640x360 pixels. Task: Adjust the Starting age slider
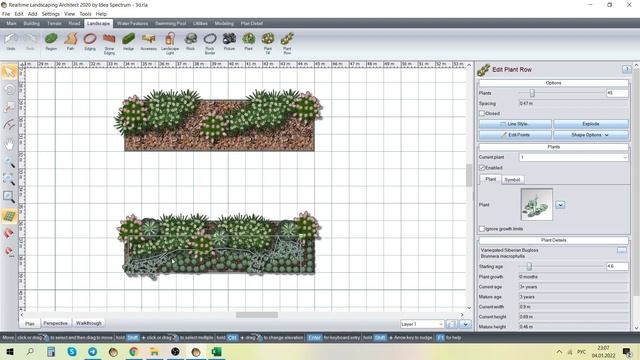(529, 267)
